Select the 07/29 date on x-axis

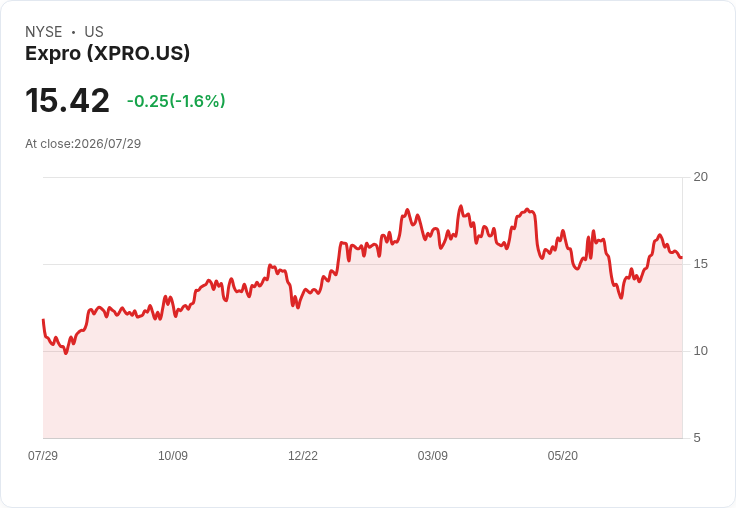point(43,455)
